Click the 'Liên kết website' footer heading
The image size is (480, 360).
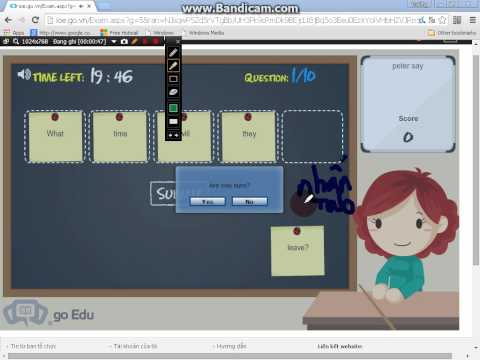click(340, 346)
